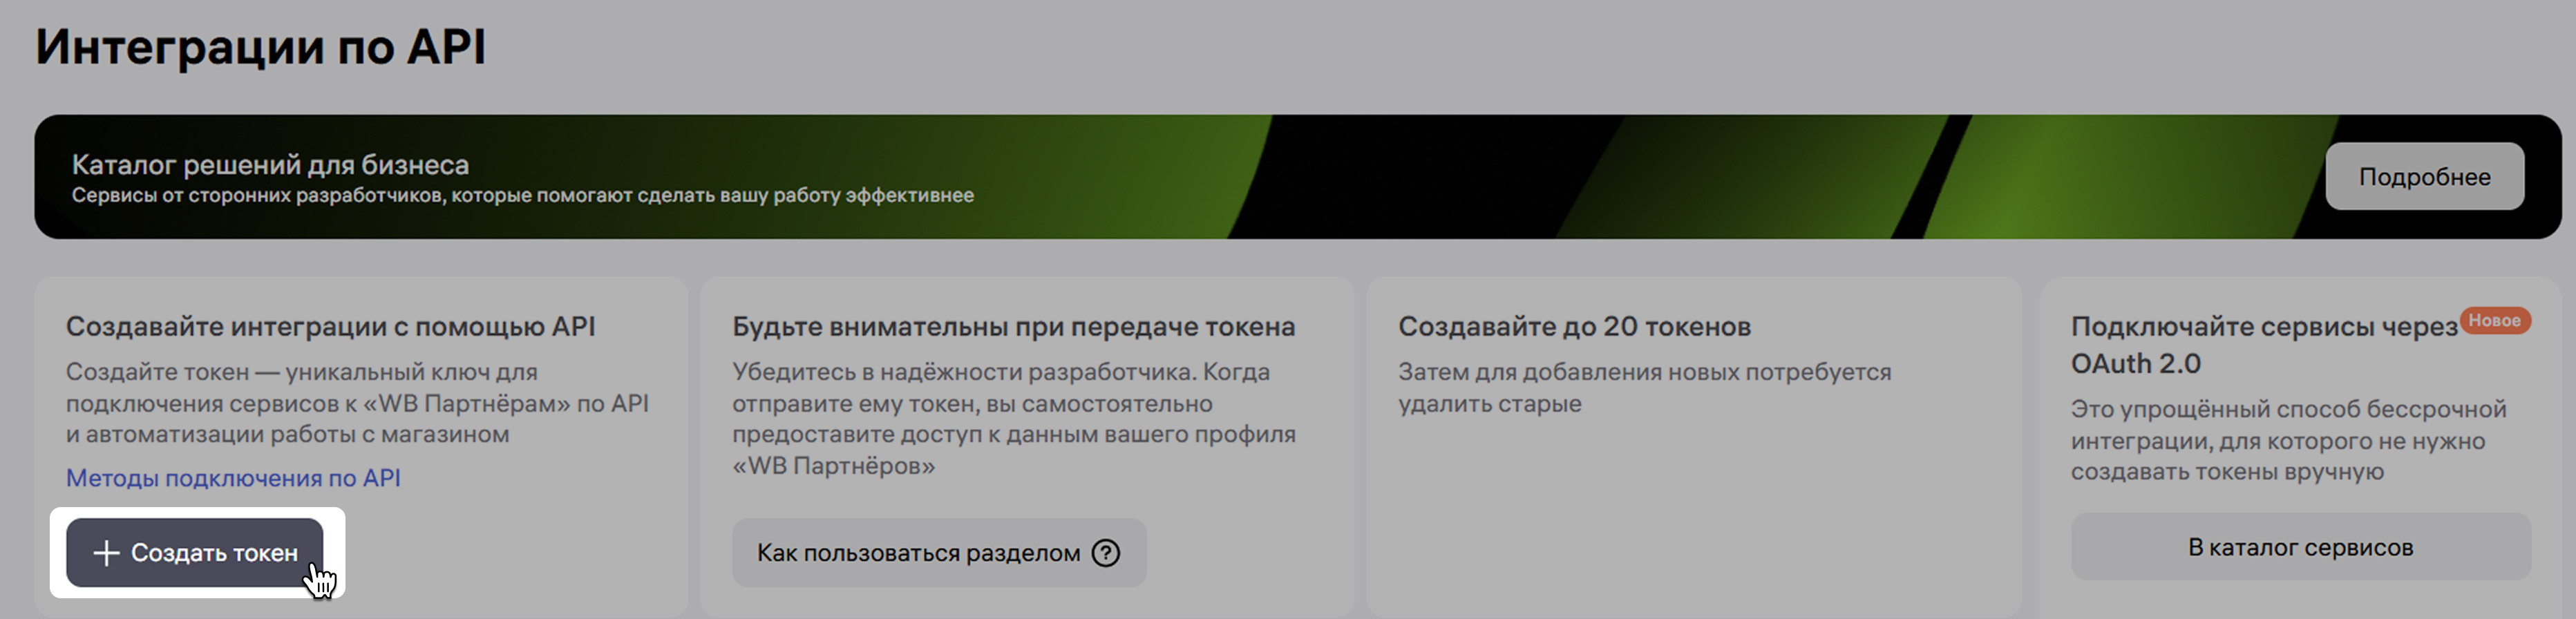Open the Как пользоваться разделом guide
Viewport: 2576px width, 619px height.
coord(917,553)
